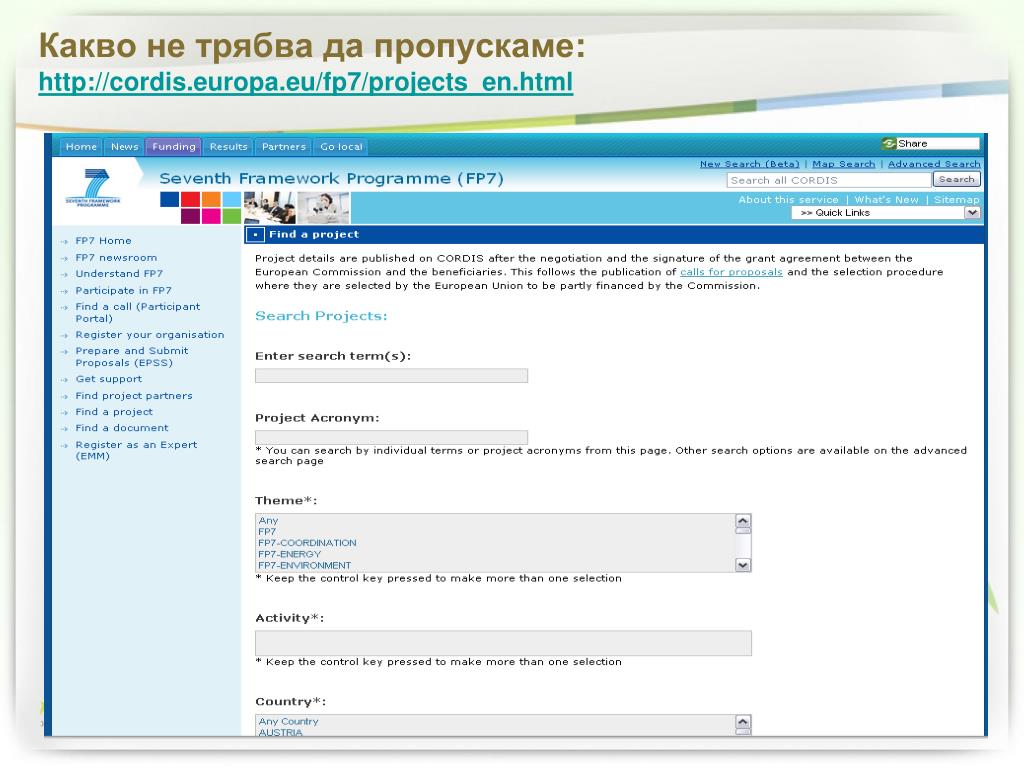Click Country list scroll up arrow
Viewport: 1024px width, 768px height.
pyautogui.click(x=743, y=722)
